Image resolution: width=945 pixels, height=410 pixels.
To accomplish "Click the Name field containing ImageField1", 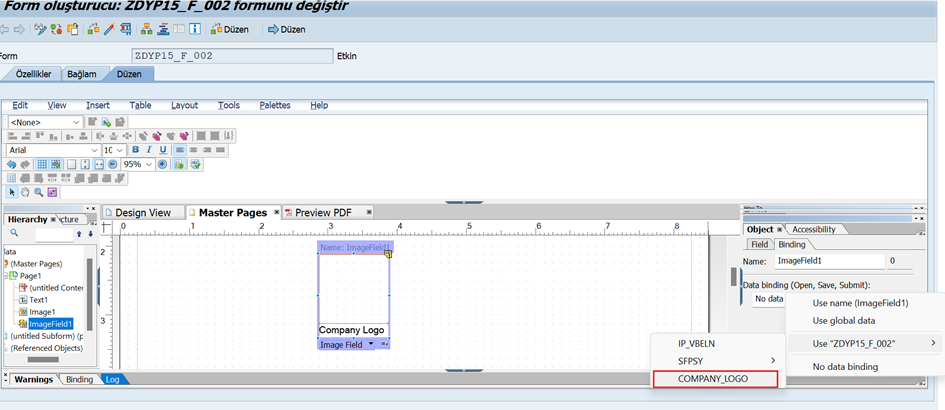I will [x=829, y=261].
